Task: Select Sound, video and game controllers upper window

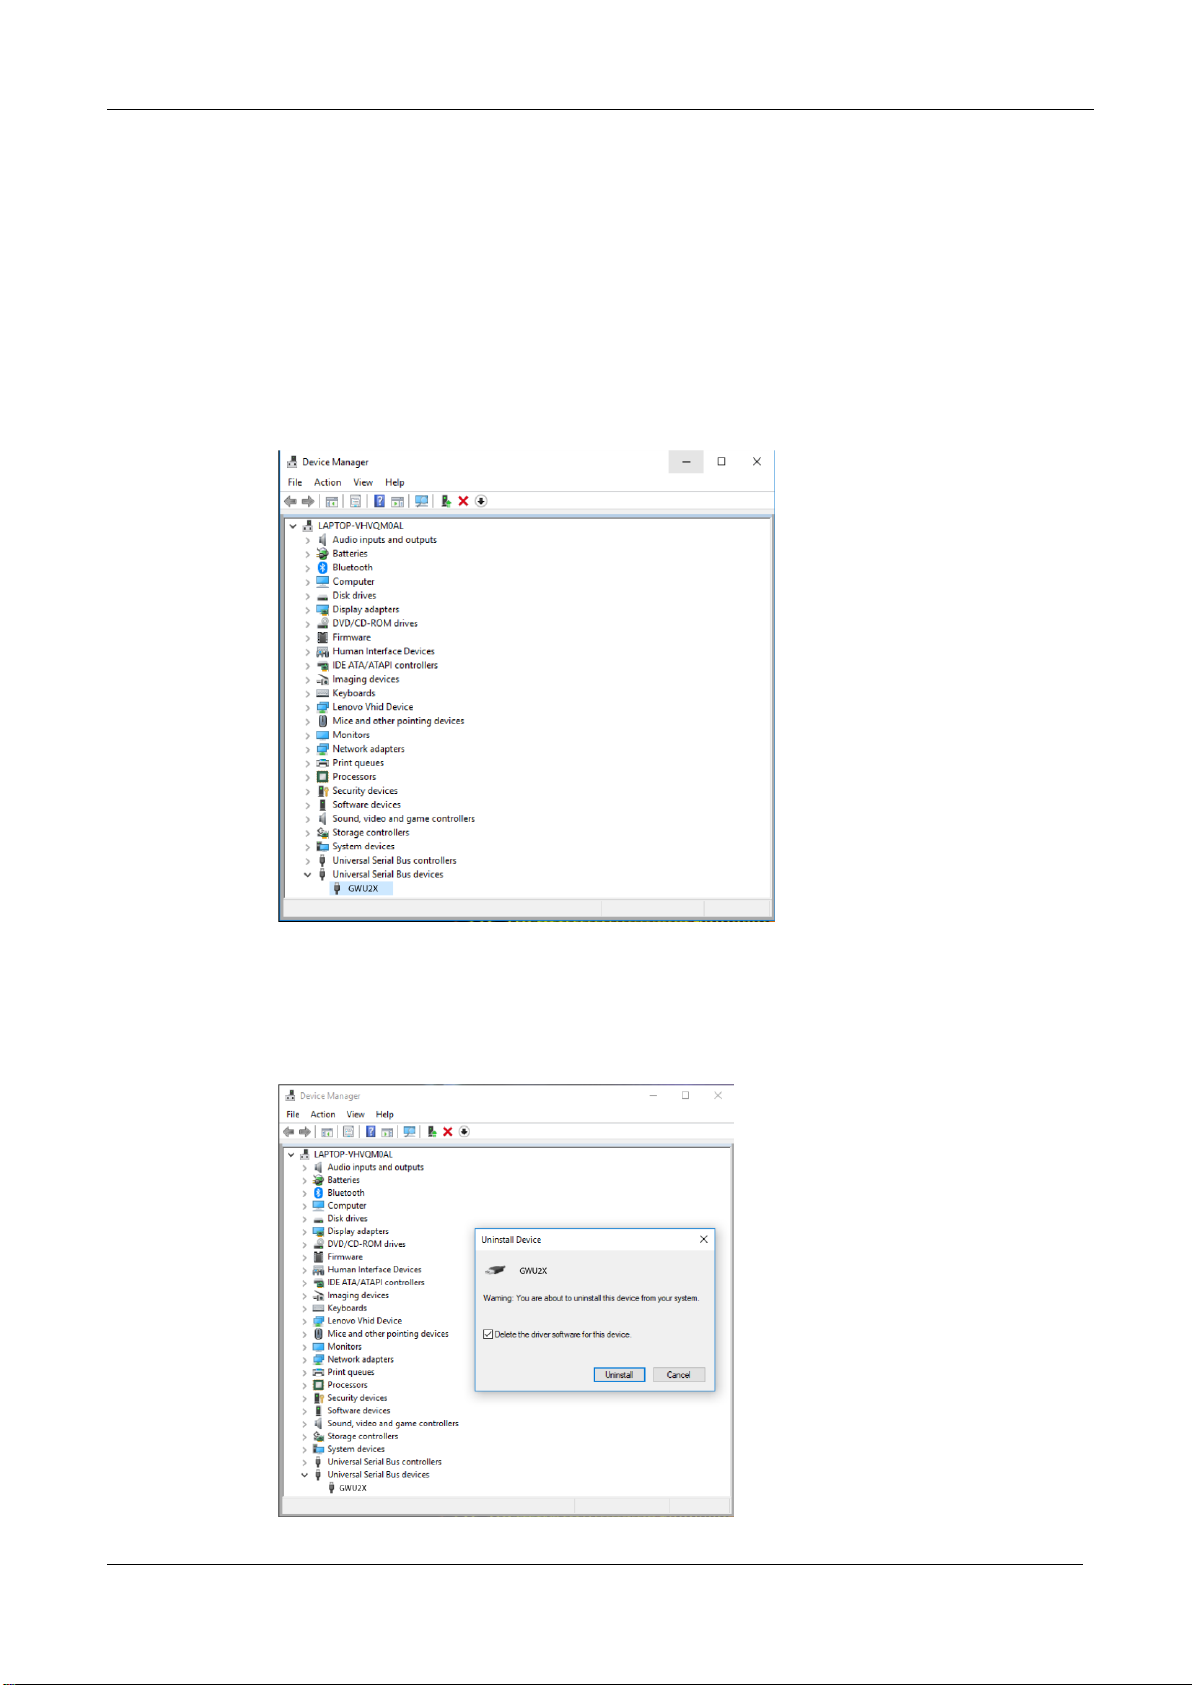Action: point(404,819)
